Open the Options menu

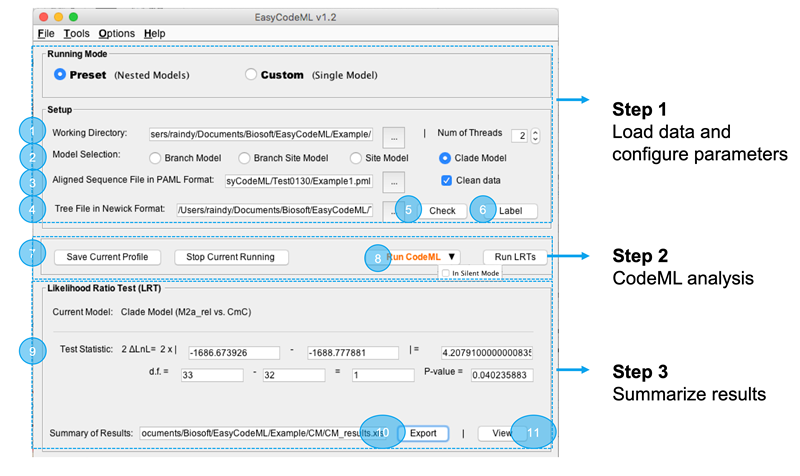[x=117, y=34]
